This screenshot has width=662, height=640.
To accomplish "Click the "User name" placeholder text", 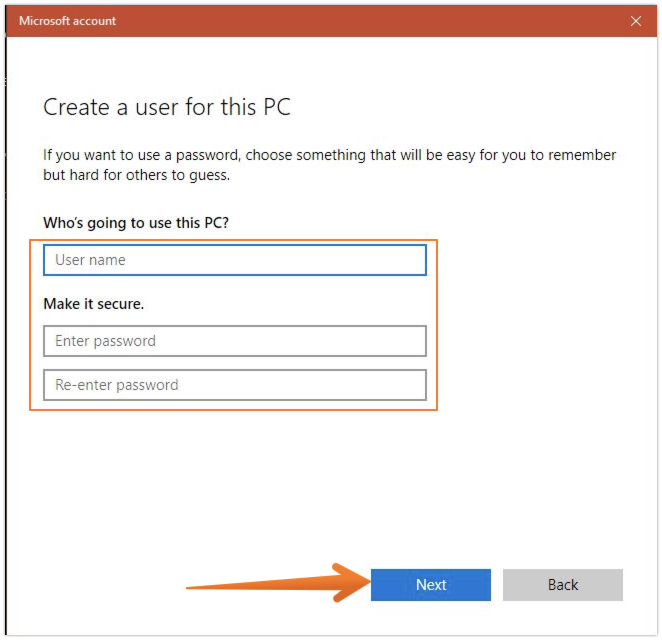I will (90, 260).
